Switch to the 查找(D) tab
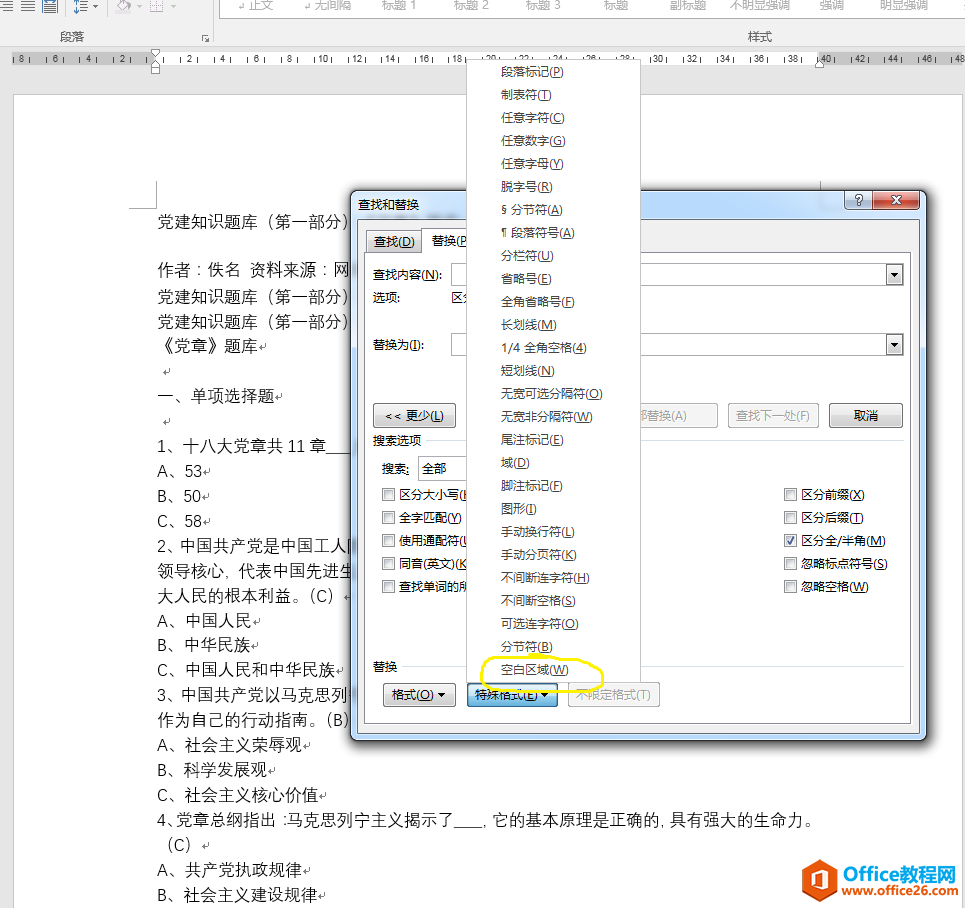Viewport: 965px width, 908px height. point(394,242)
